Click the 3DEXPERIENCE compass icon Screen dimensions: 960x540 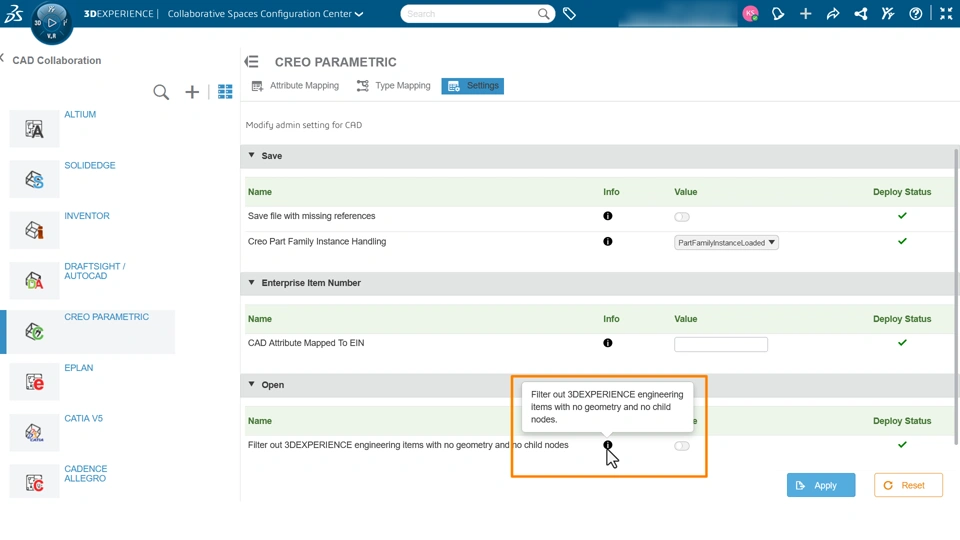pyautogui.click(x=51, y=23)
